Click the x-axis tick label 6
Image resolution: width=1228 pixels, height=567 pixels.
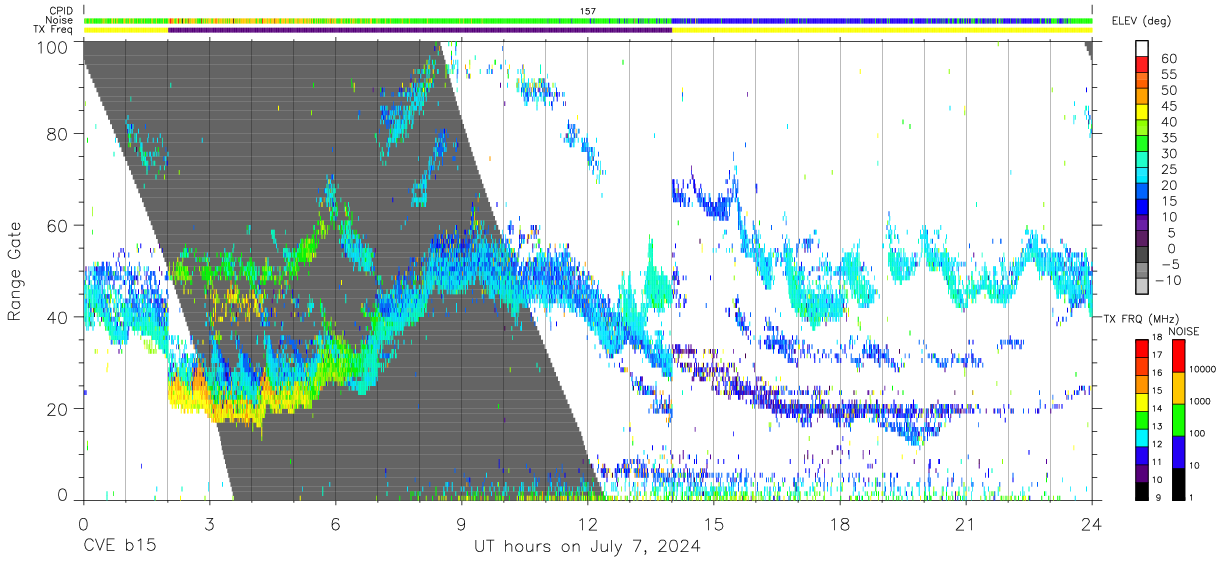coord(336,525)
